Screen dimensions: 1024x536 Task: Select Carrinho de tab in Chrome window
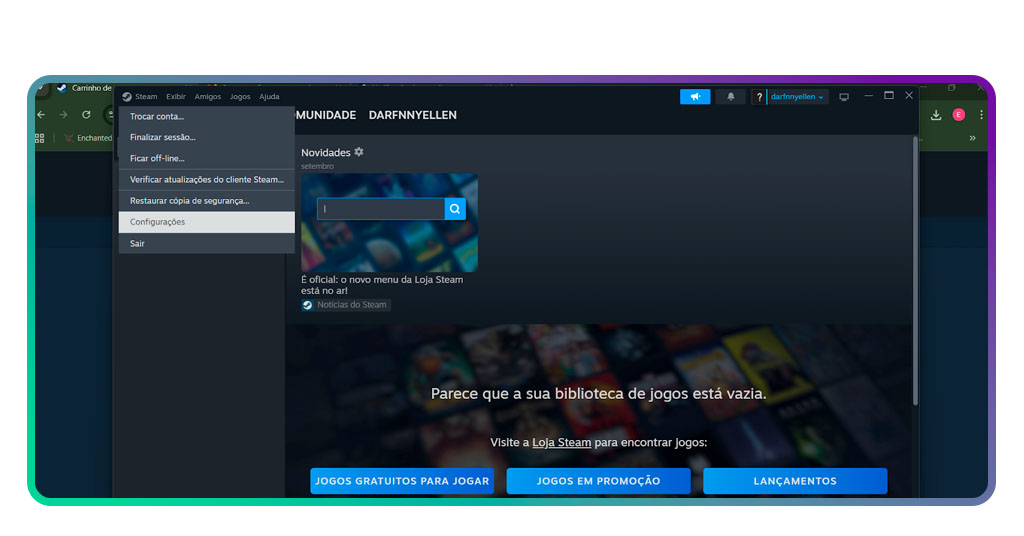click(85, 88)
